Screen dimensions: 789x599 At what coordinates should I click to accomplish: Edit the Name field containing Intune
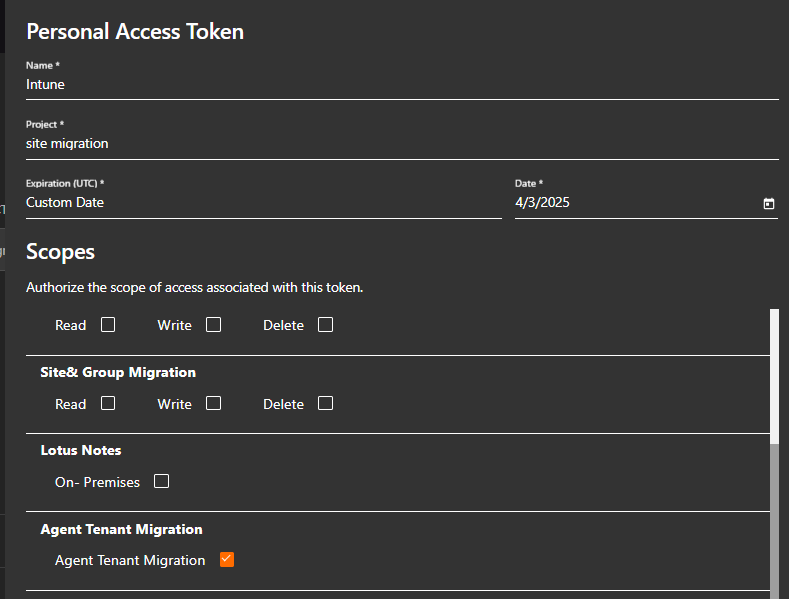[402, 85]
